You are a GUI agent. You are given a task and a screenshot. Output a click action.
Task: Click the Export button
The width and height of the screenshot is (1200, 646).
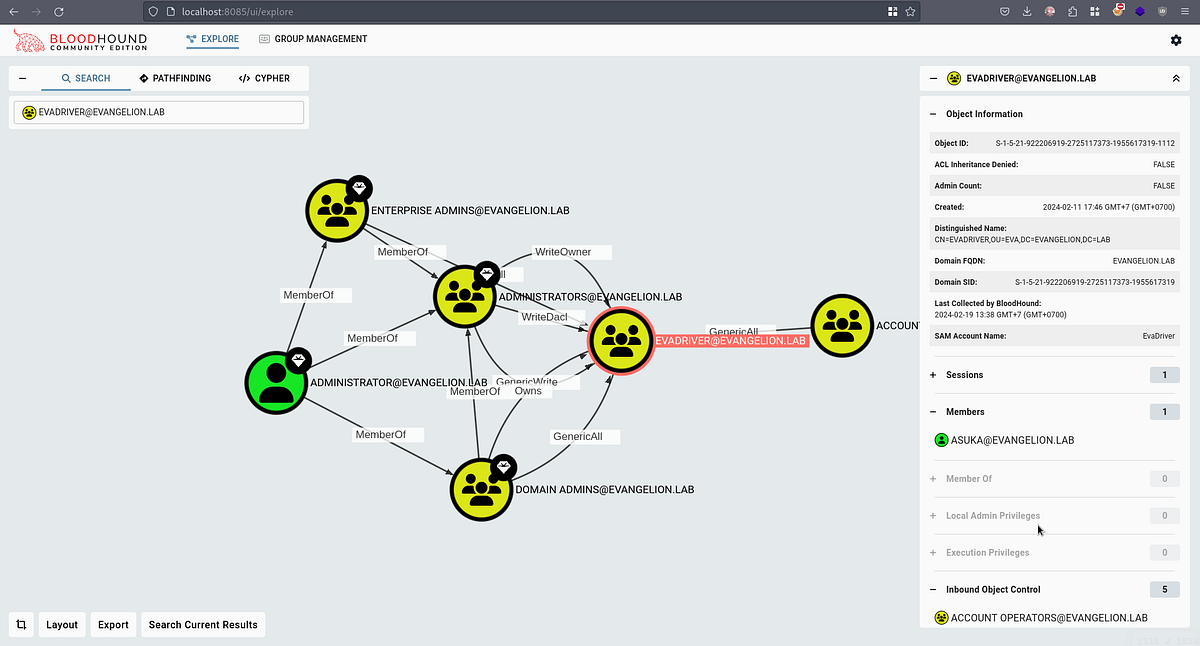point(113,624)
